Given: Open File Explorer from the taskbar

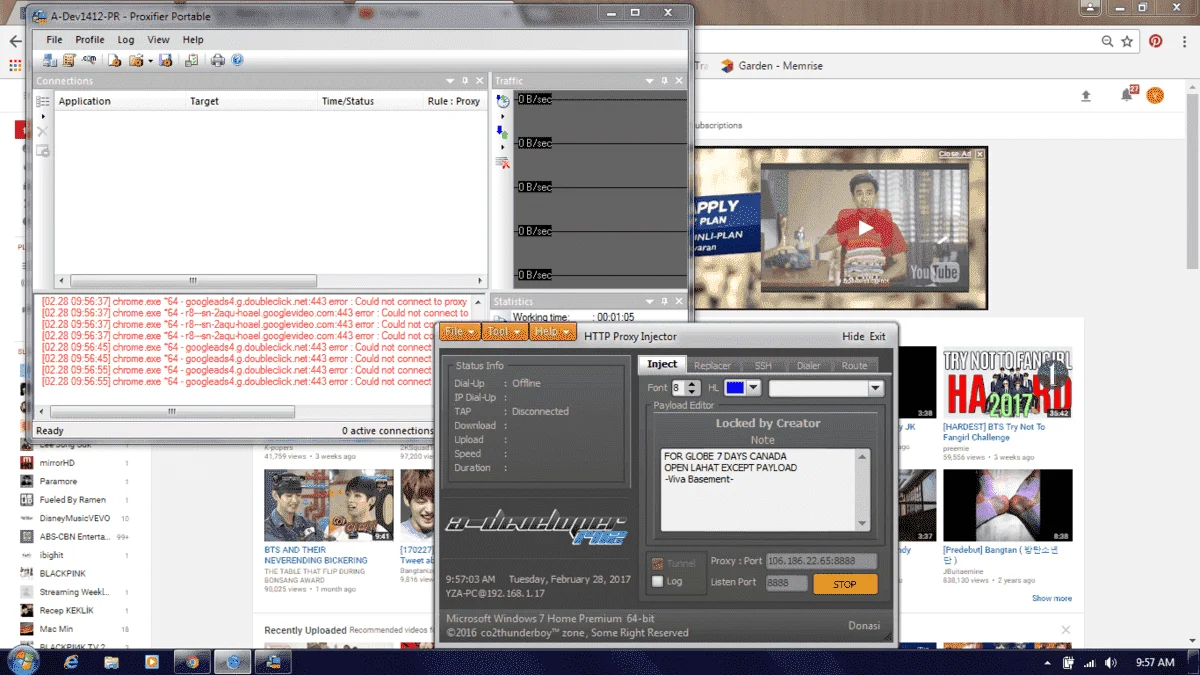Looking at the screenshot, I should (112, 661).
